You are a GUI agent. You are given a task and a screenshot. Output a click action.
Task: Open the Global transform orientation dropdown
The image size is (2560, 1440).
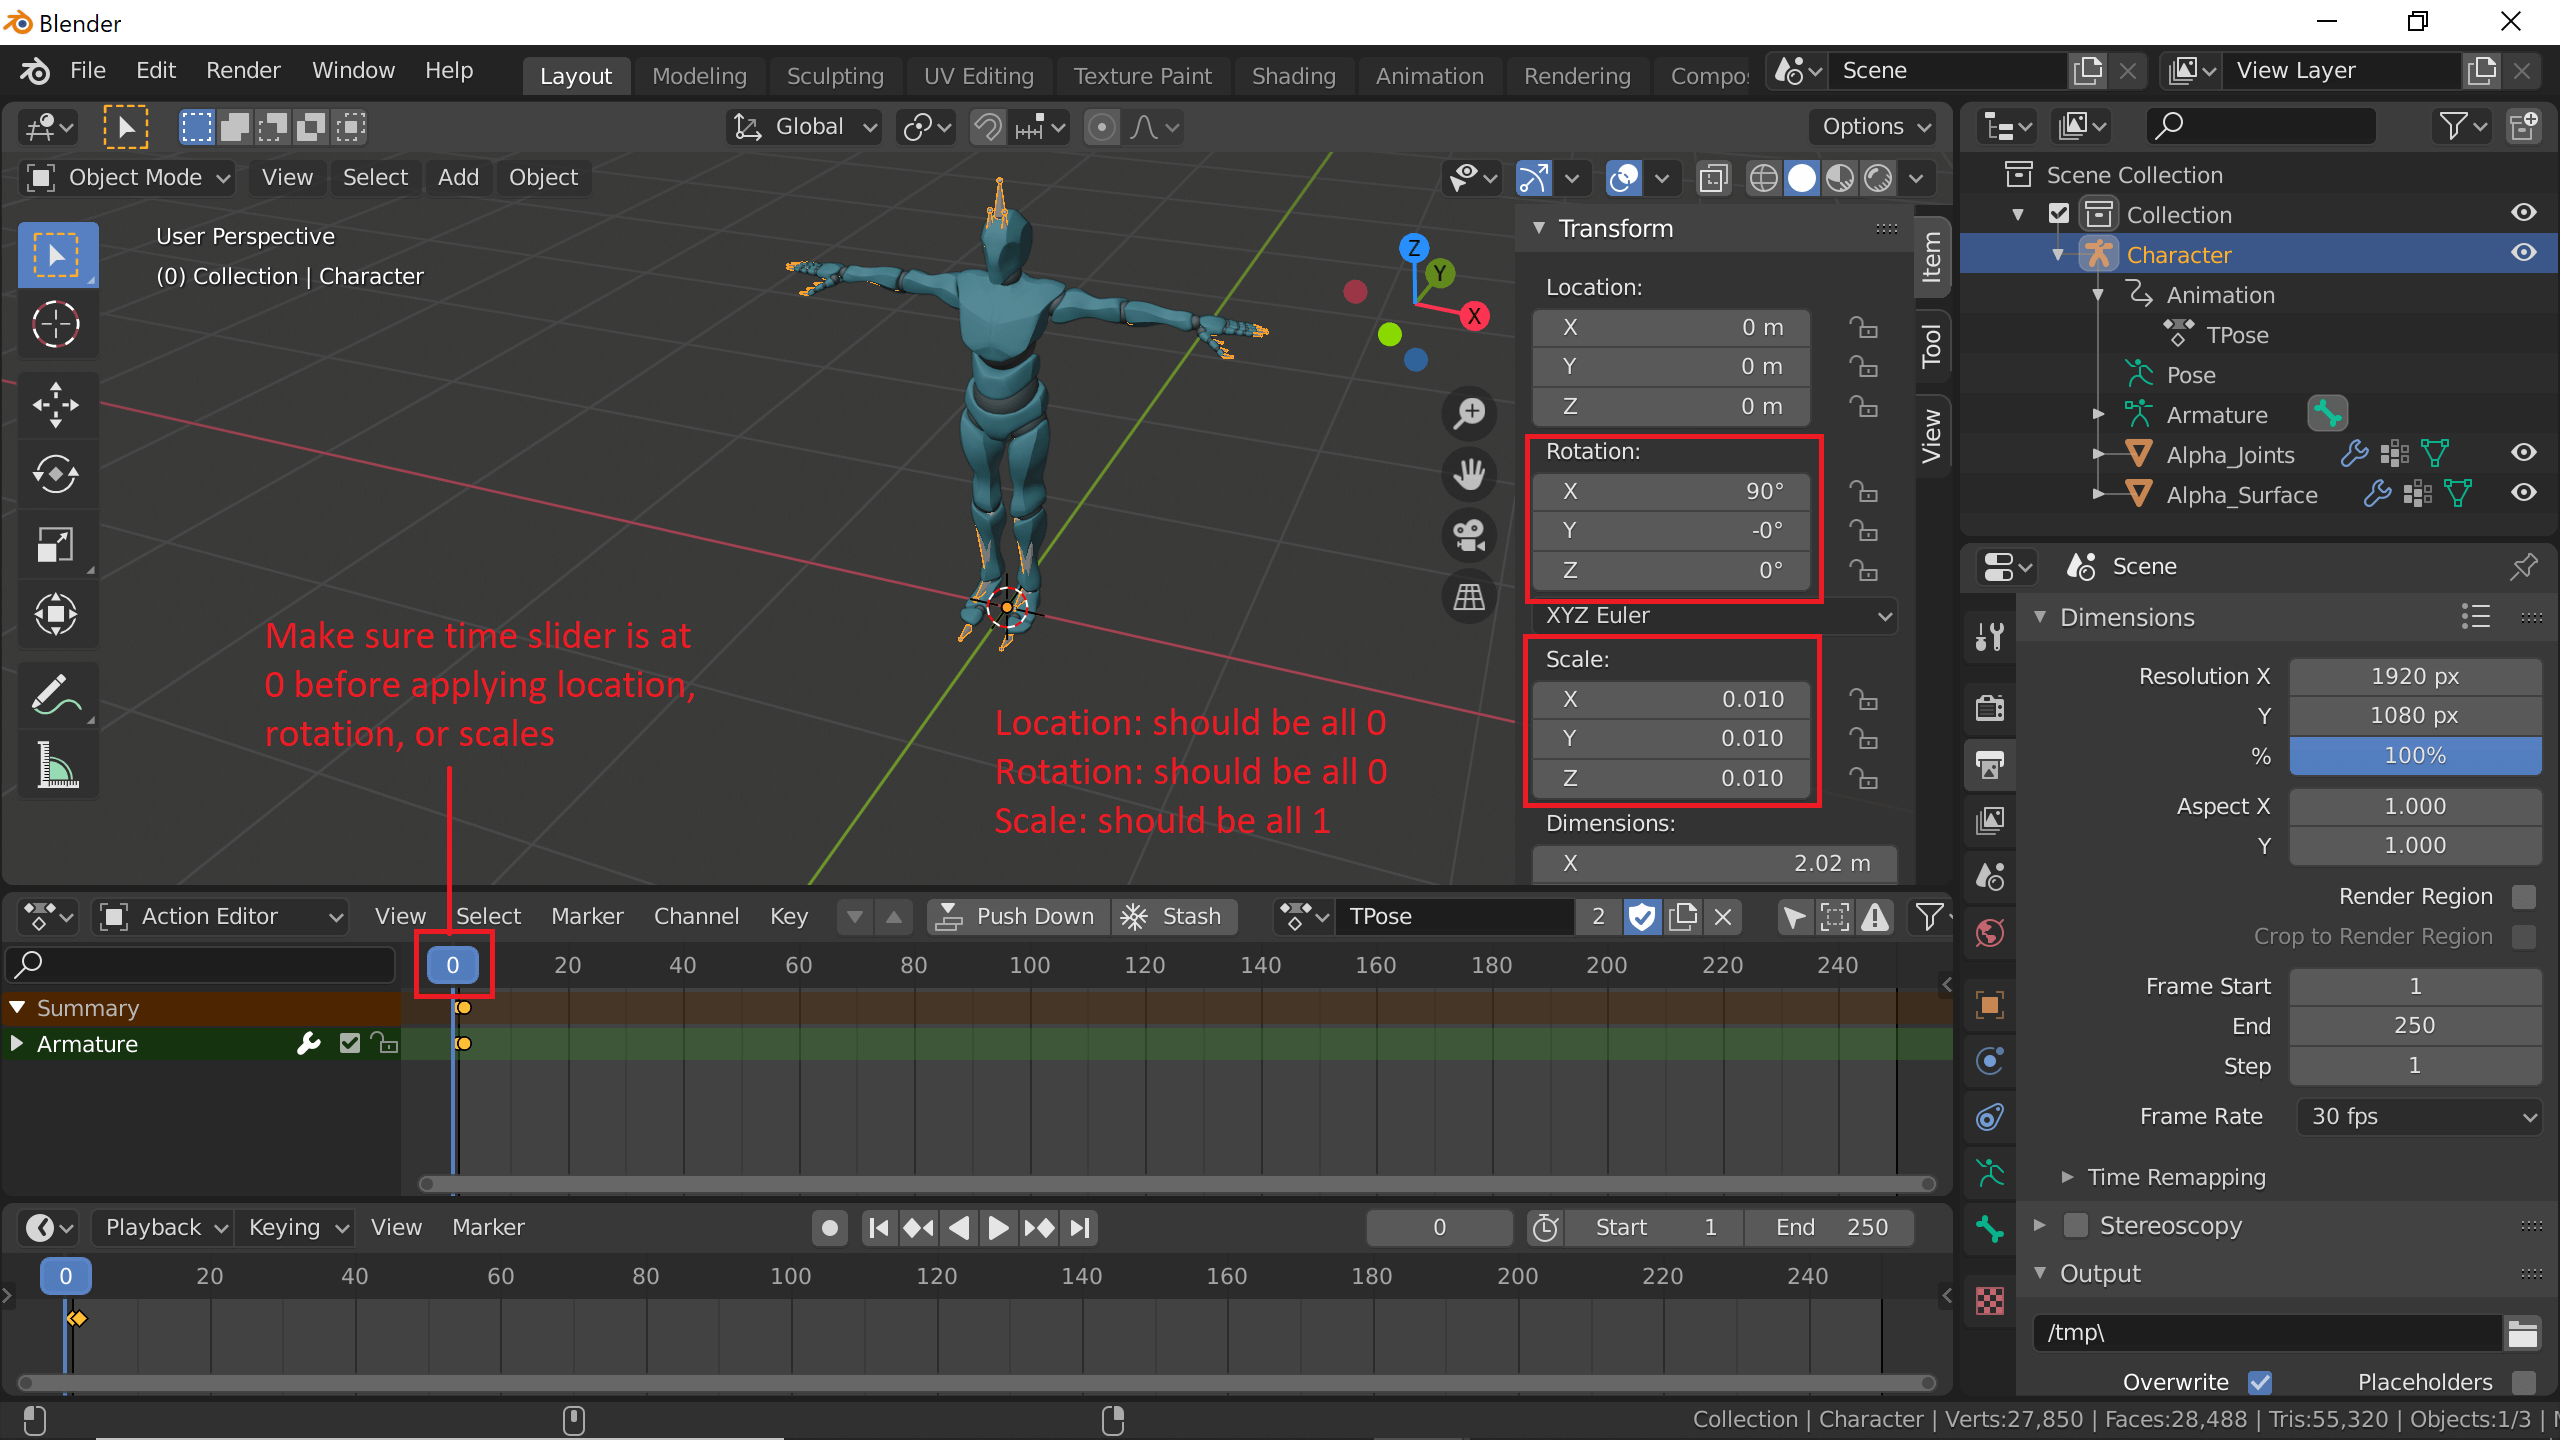(804, 127)
